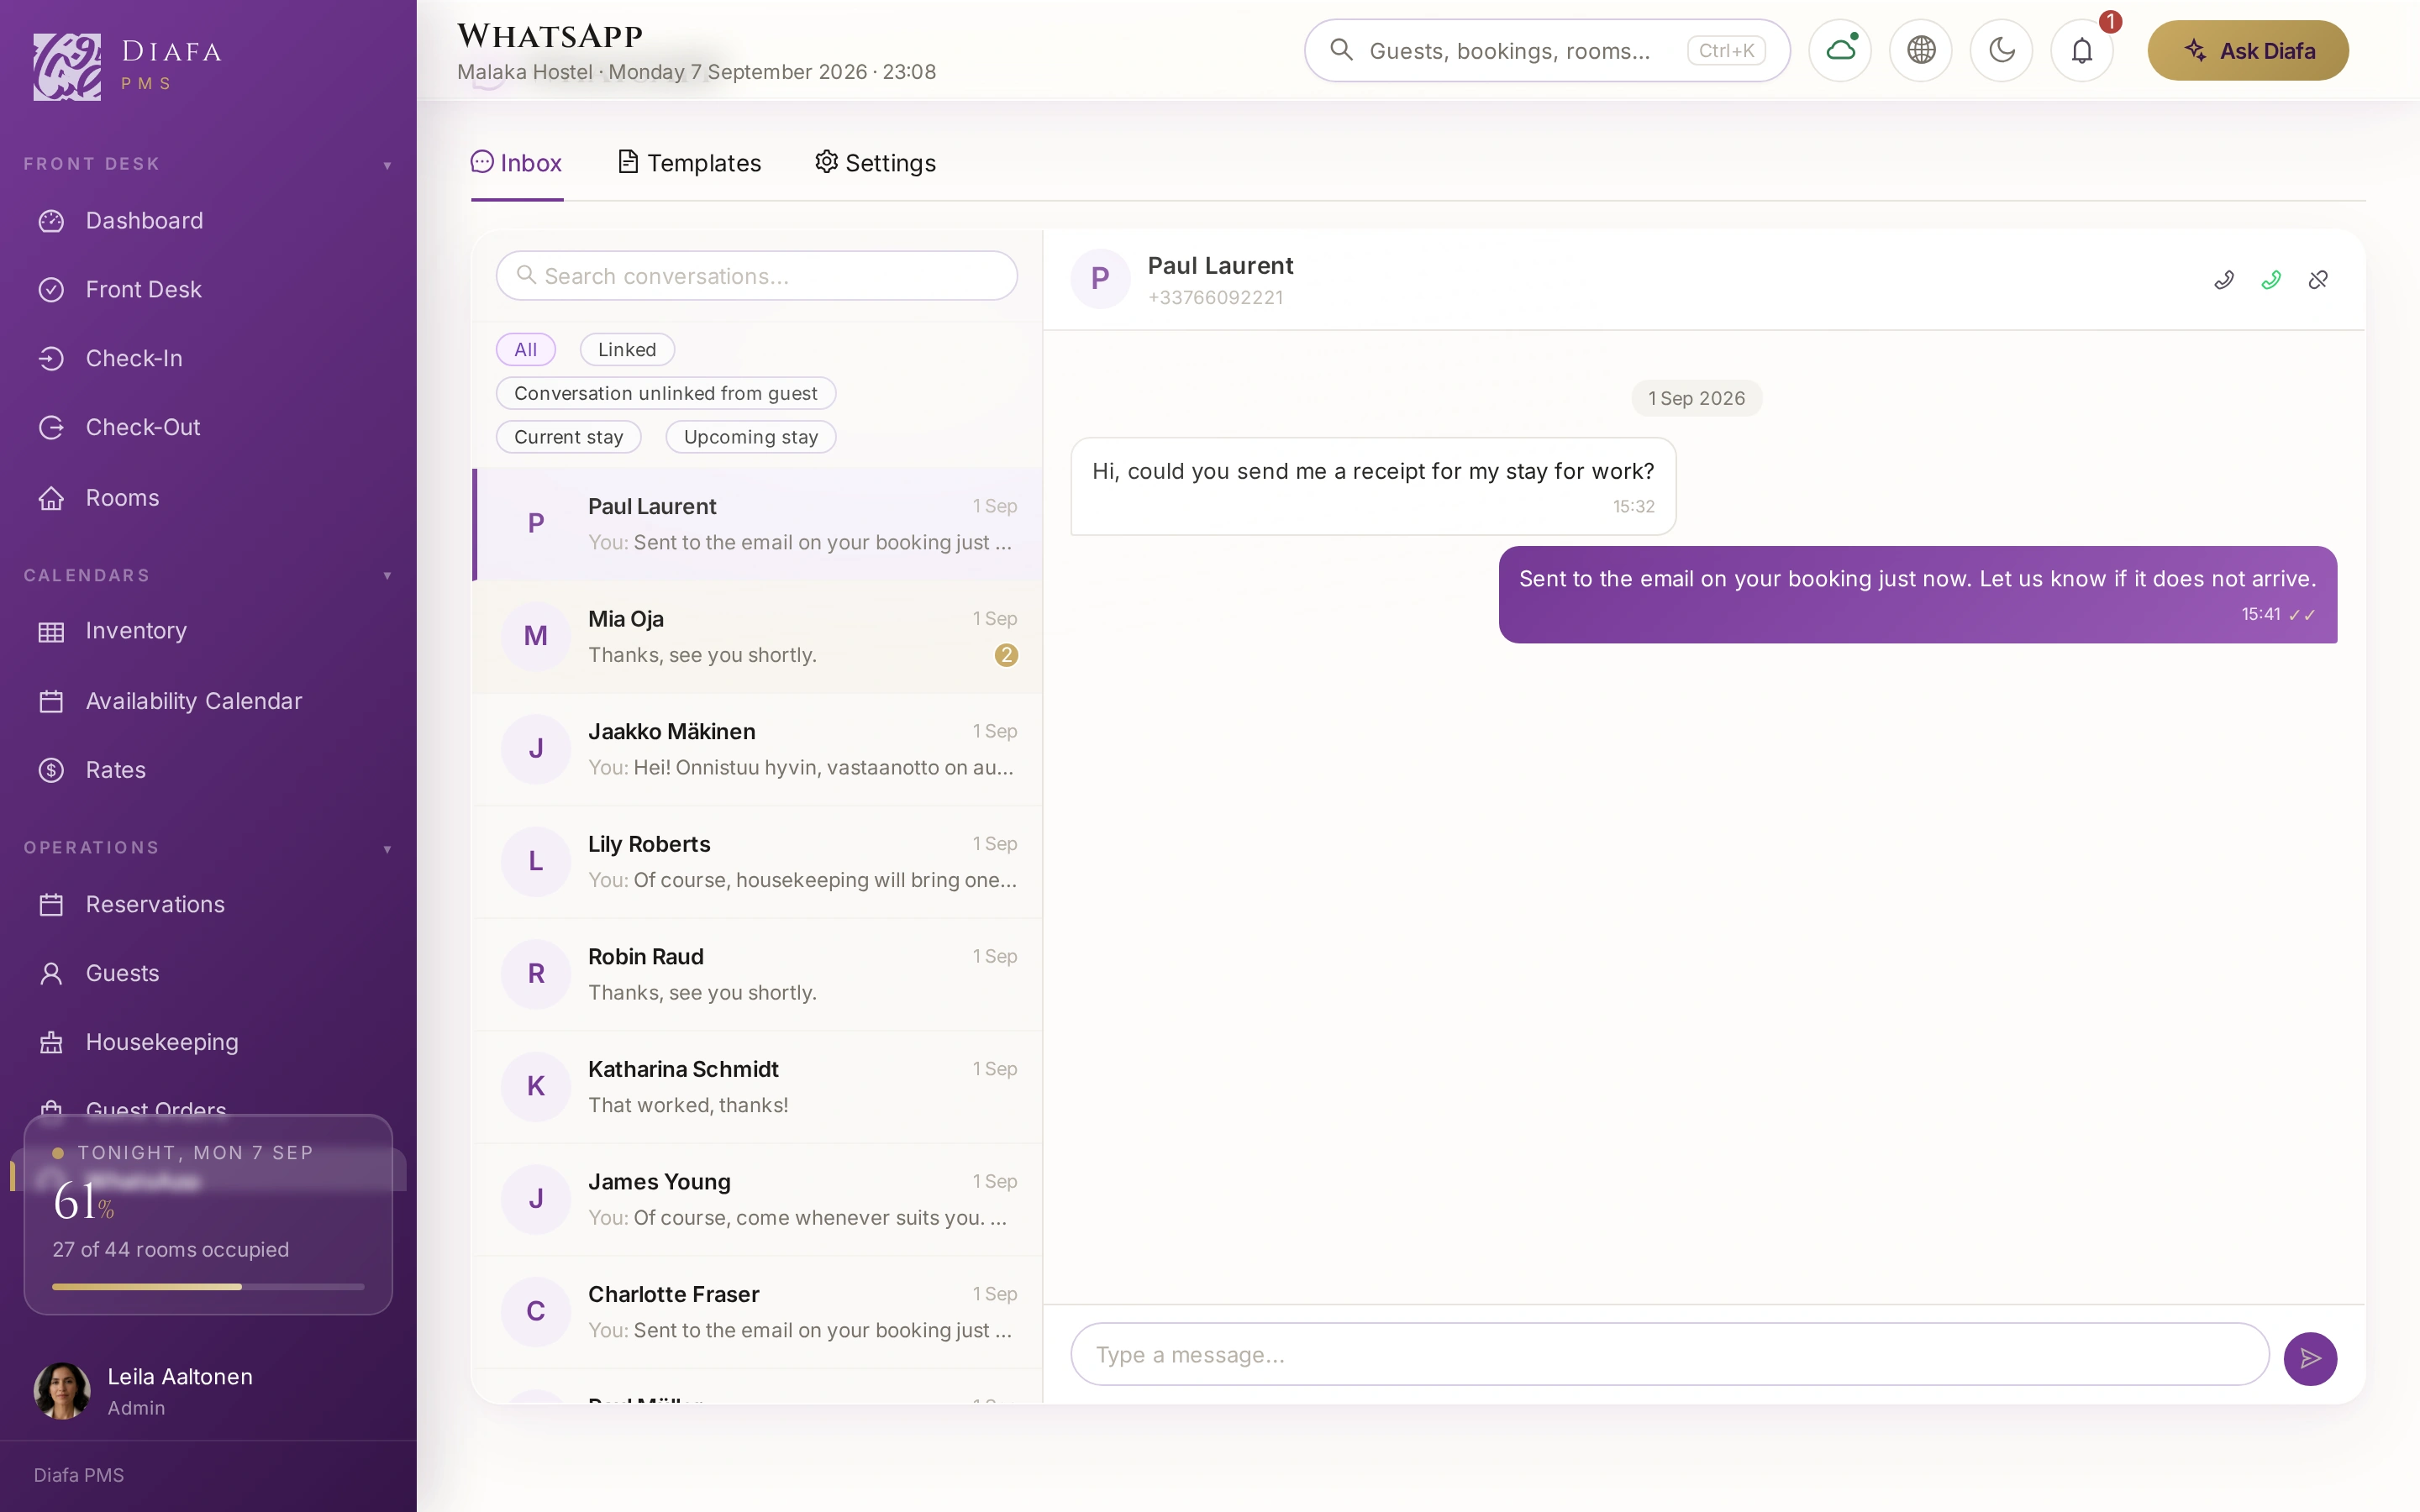The height and width of the screenshot is (1512, 2420).
Task: Collapse the Front Desk sidebar section
Action: [388, 165]
